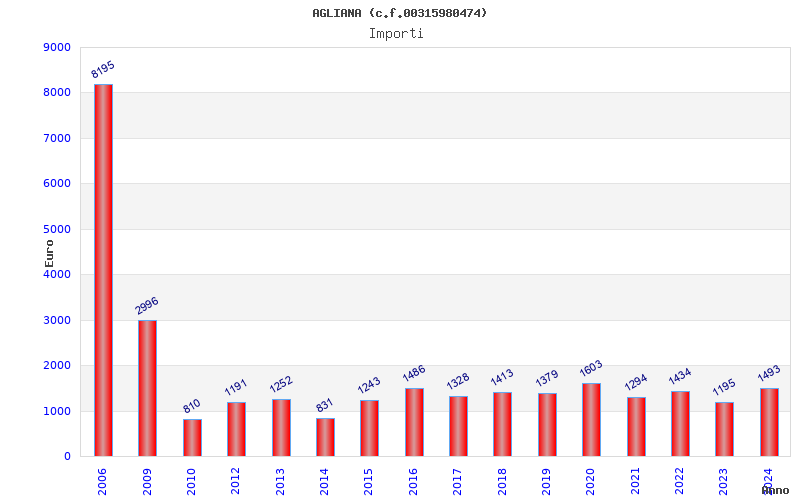Click the 2018 bar labeled 1413

(x=503, y=424)
